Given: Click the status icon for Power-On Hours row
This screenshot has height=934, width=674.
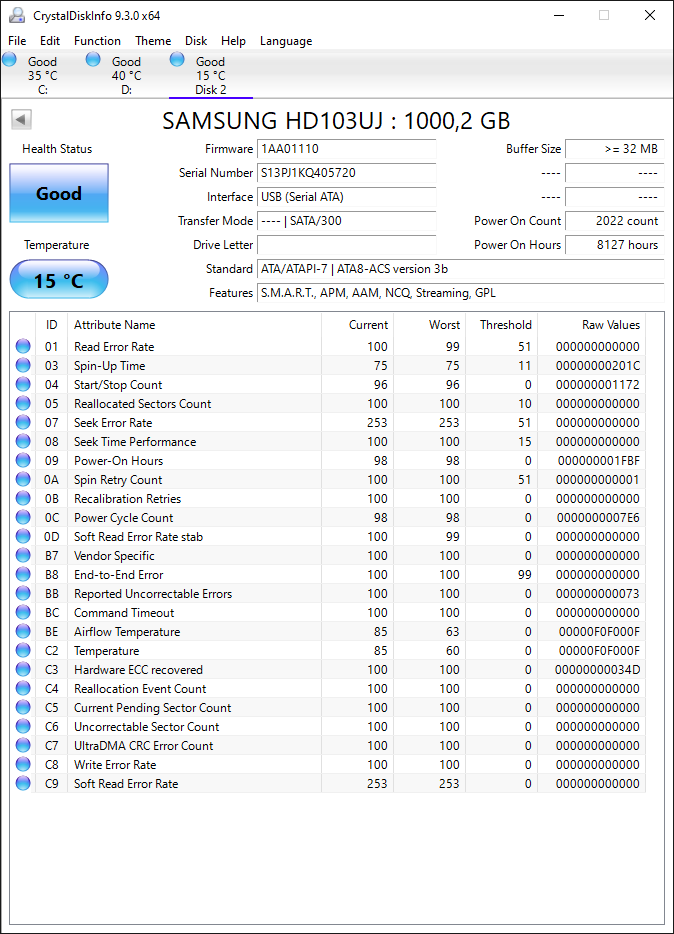Looking at the screenshot, I should pyautogui.click(x=23, y=460).
